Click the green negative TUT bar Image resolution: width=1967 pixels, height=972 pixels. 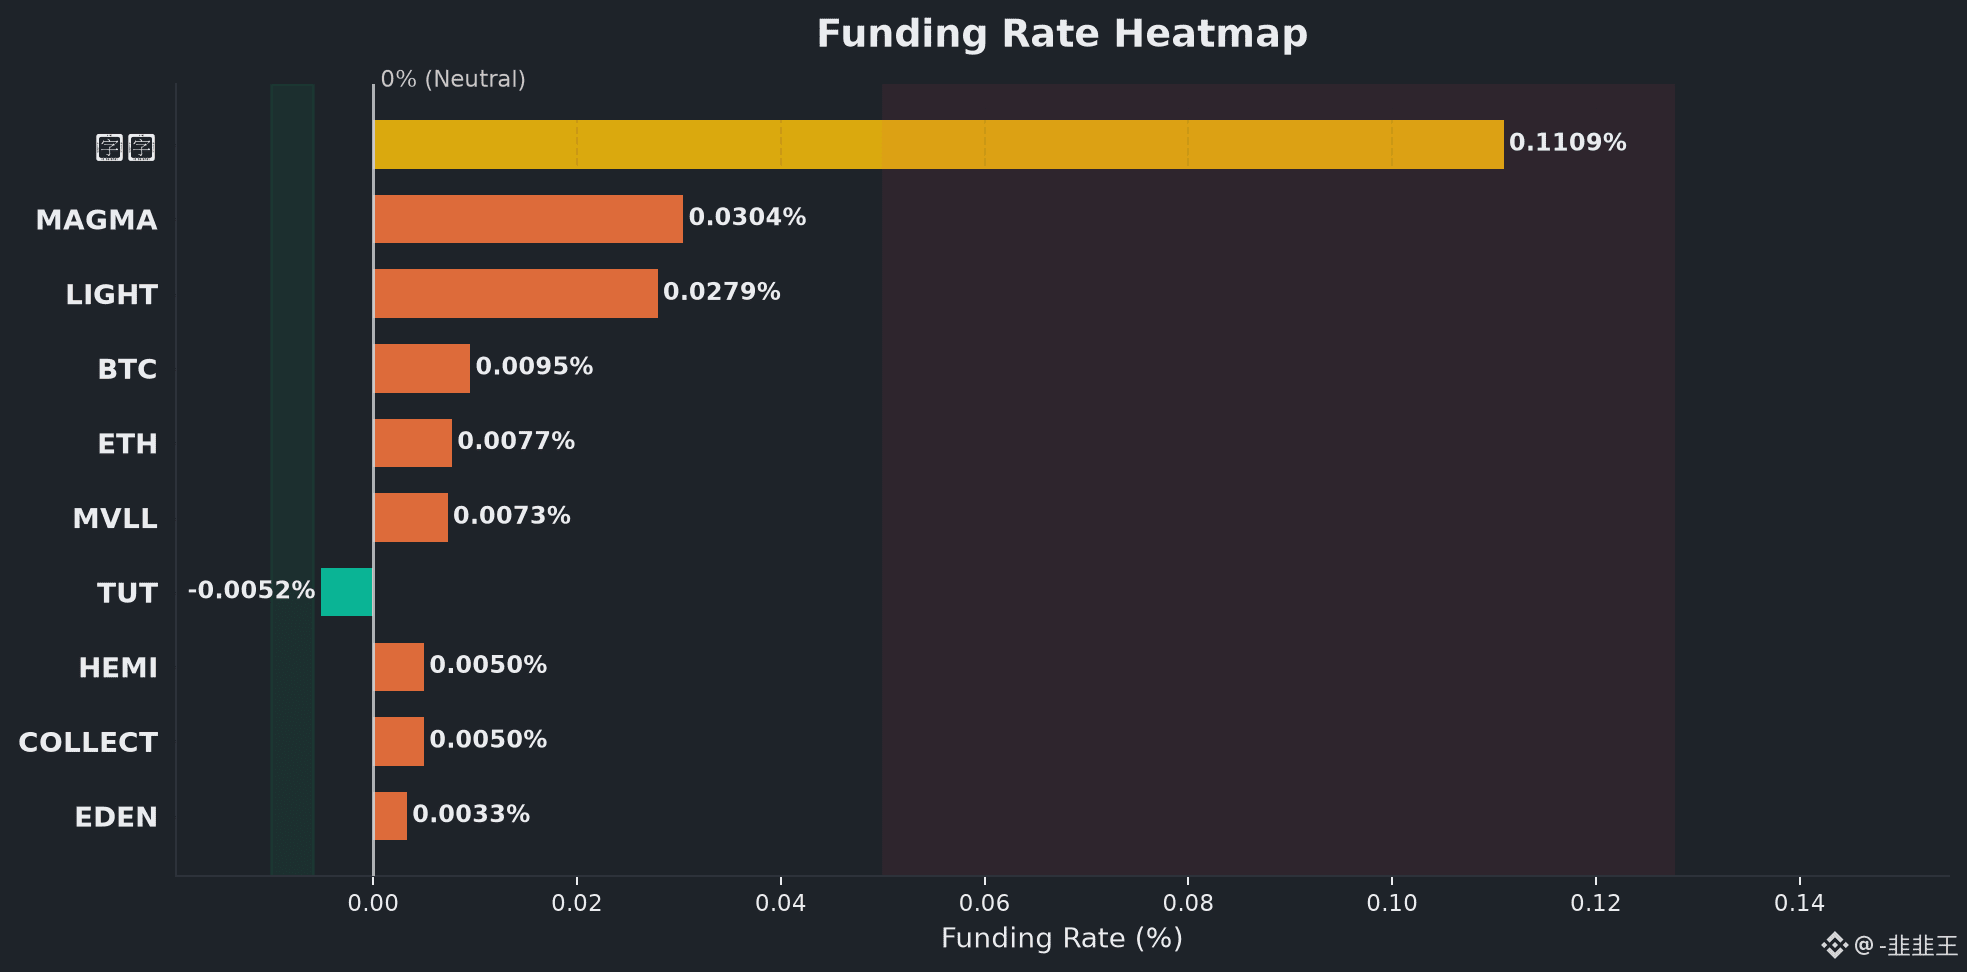[347, 592]
